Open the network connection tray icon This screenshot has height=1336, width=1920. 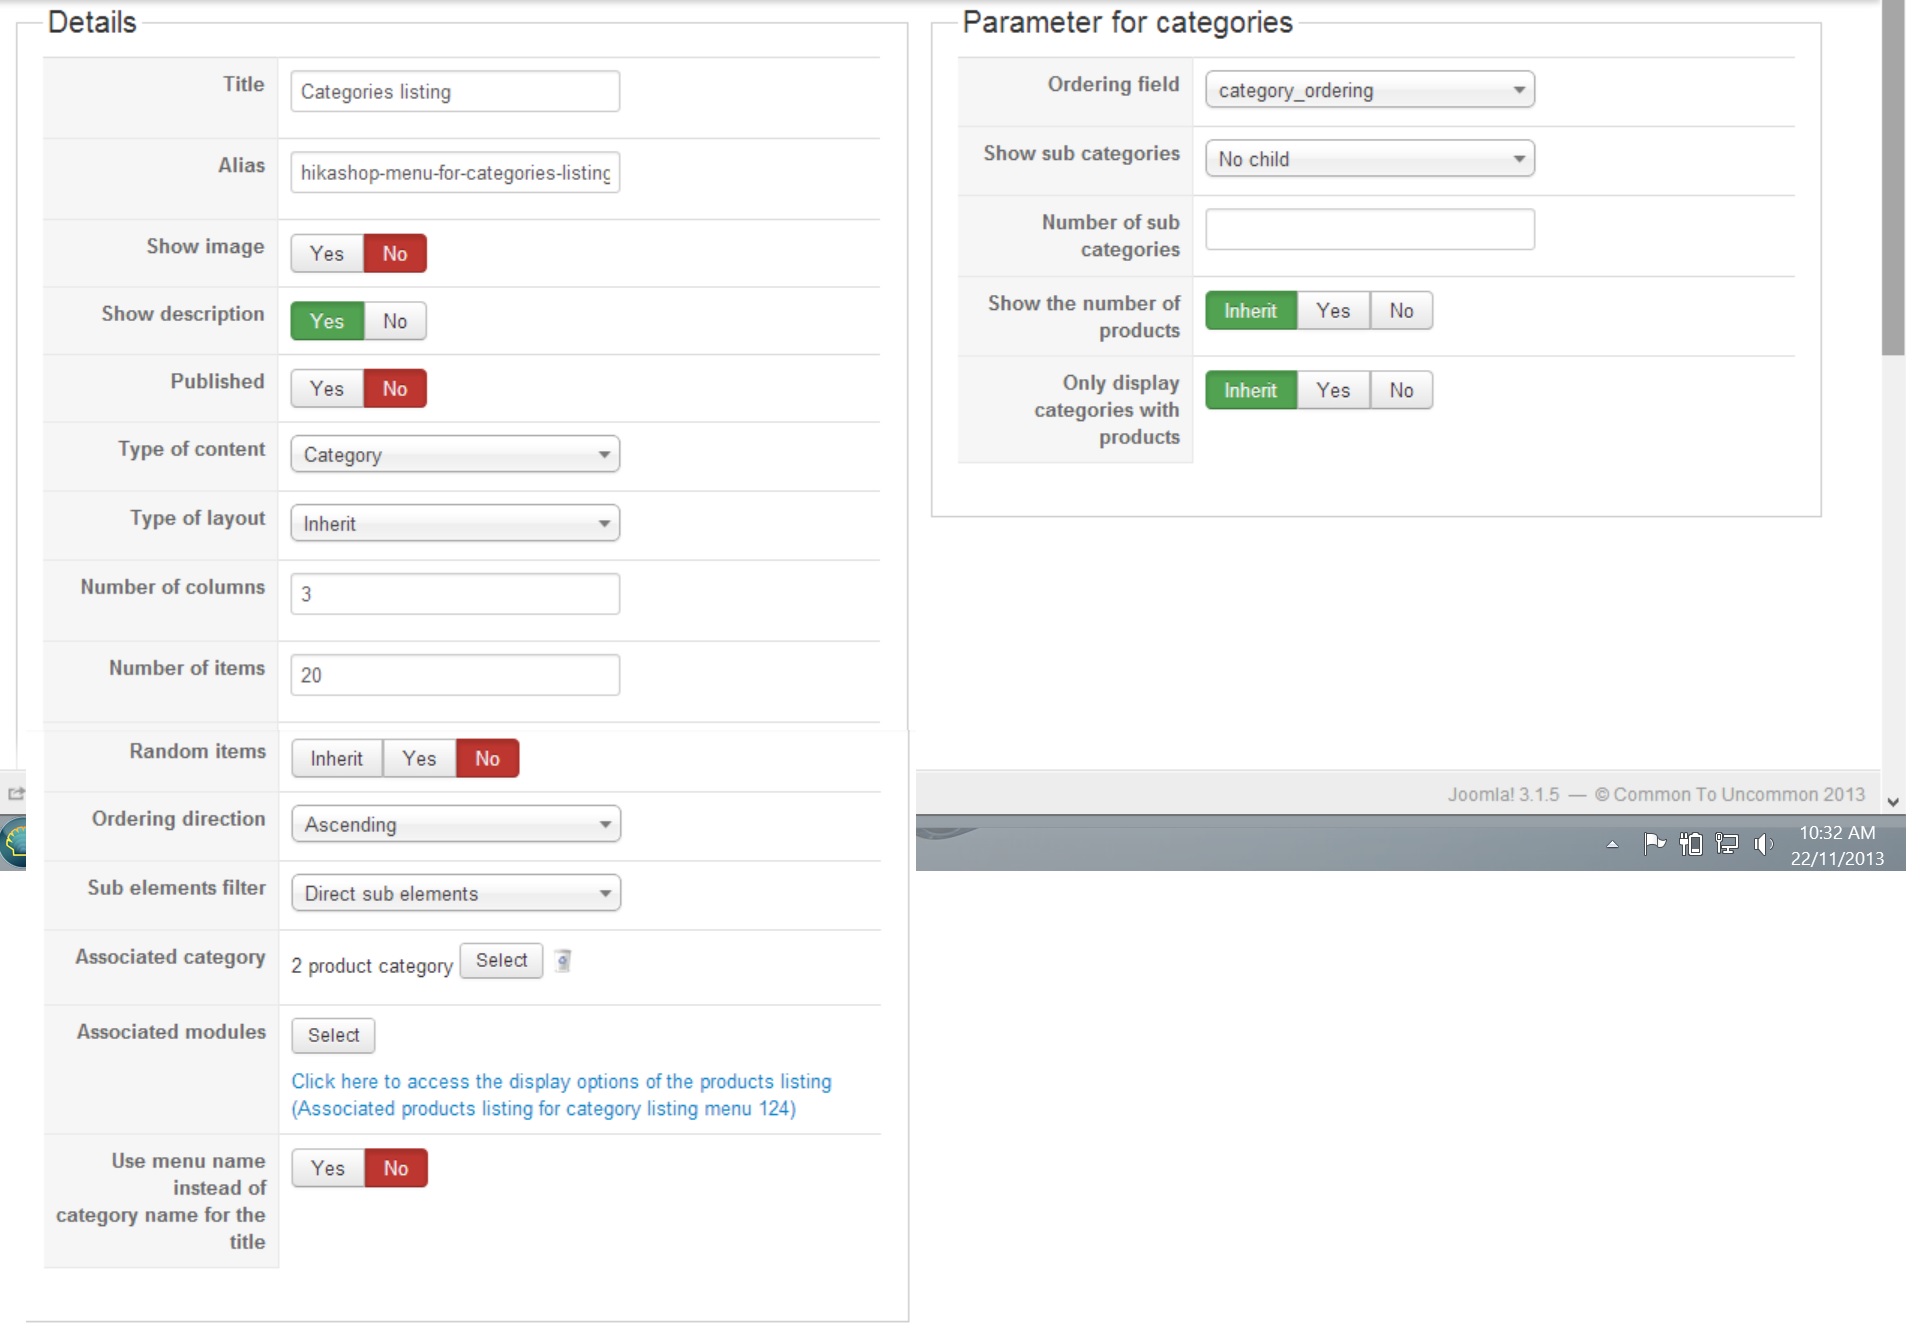coord(1727,845)
